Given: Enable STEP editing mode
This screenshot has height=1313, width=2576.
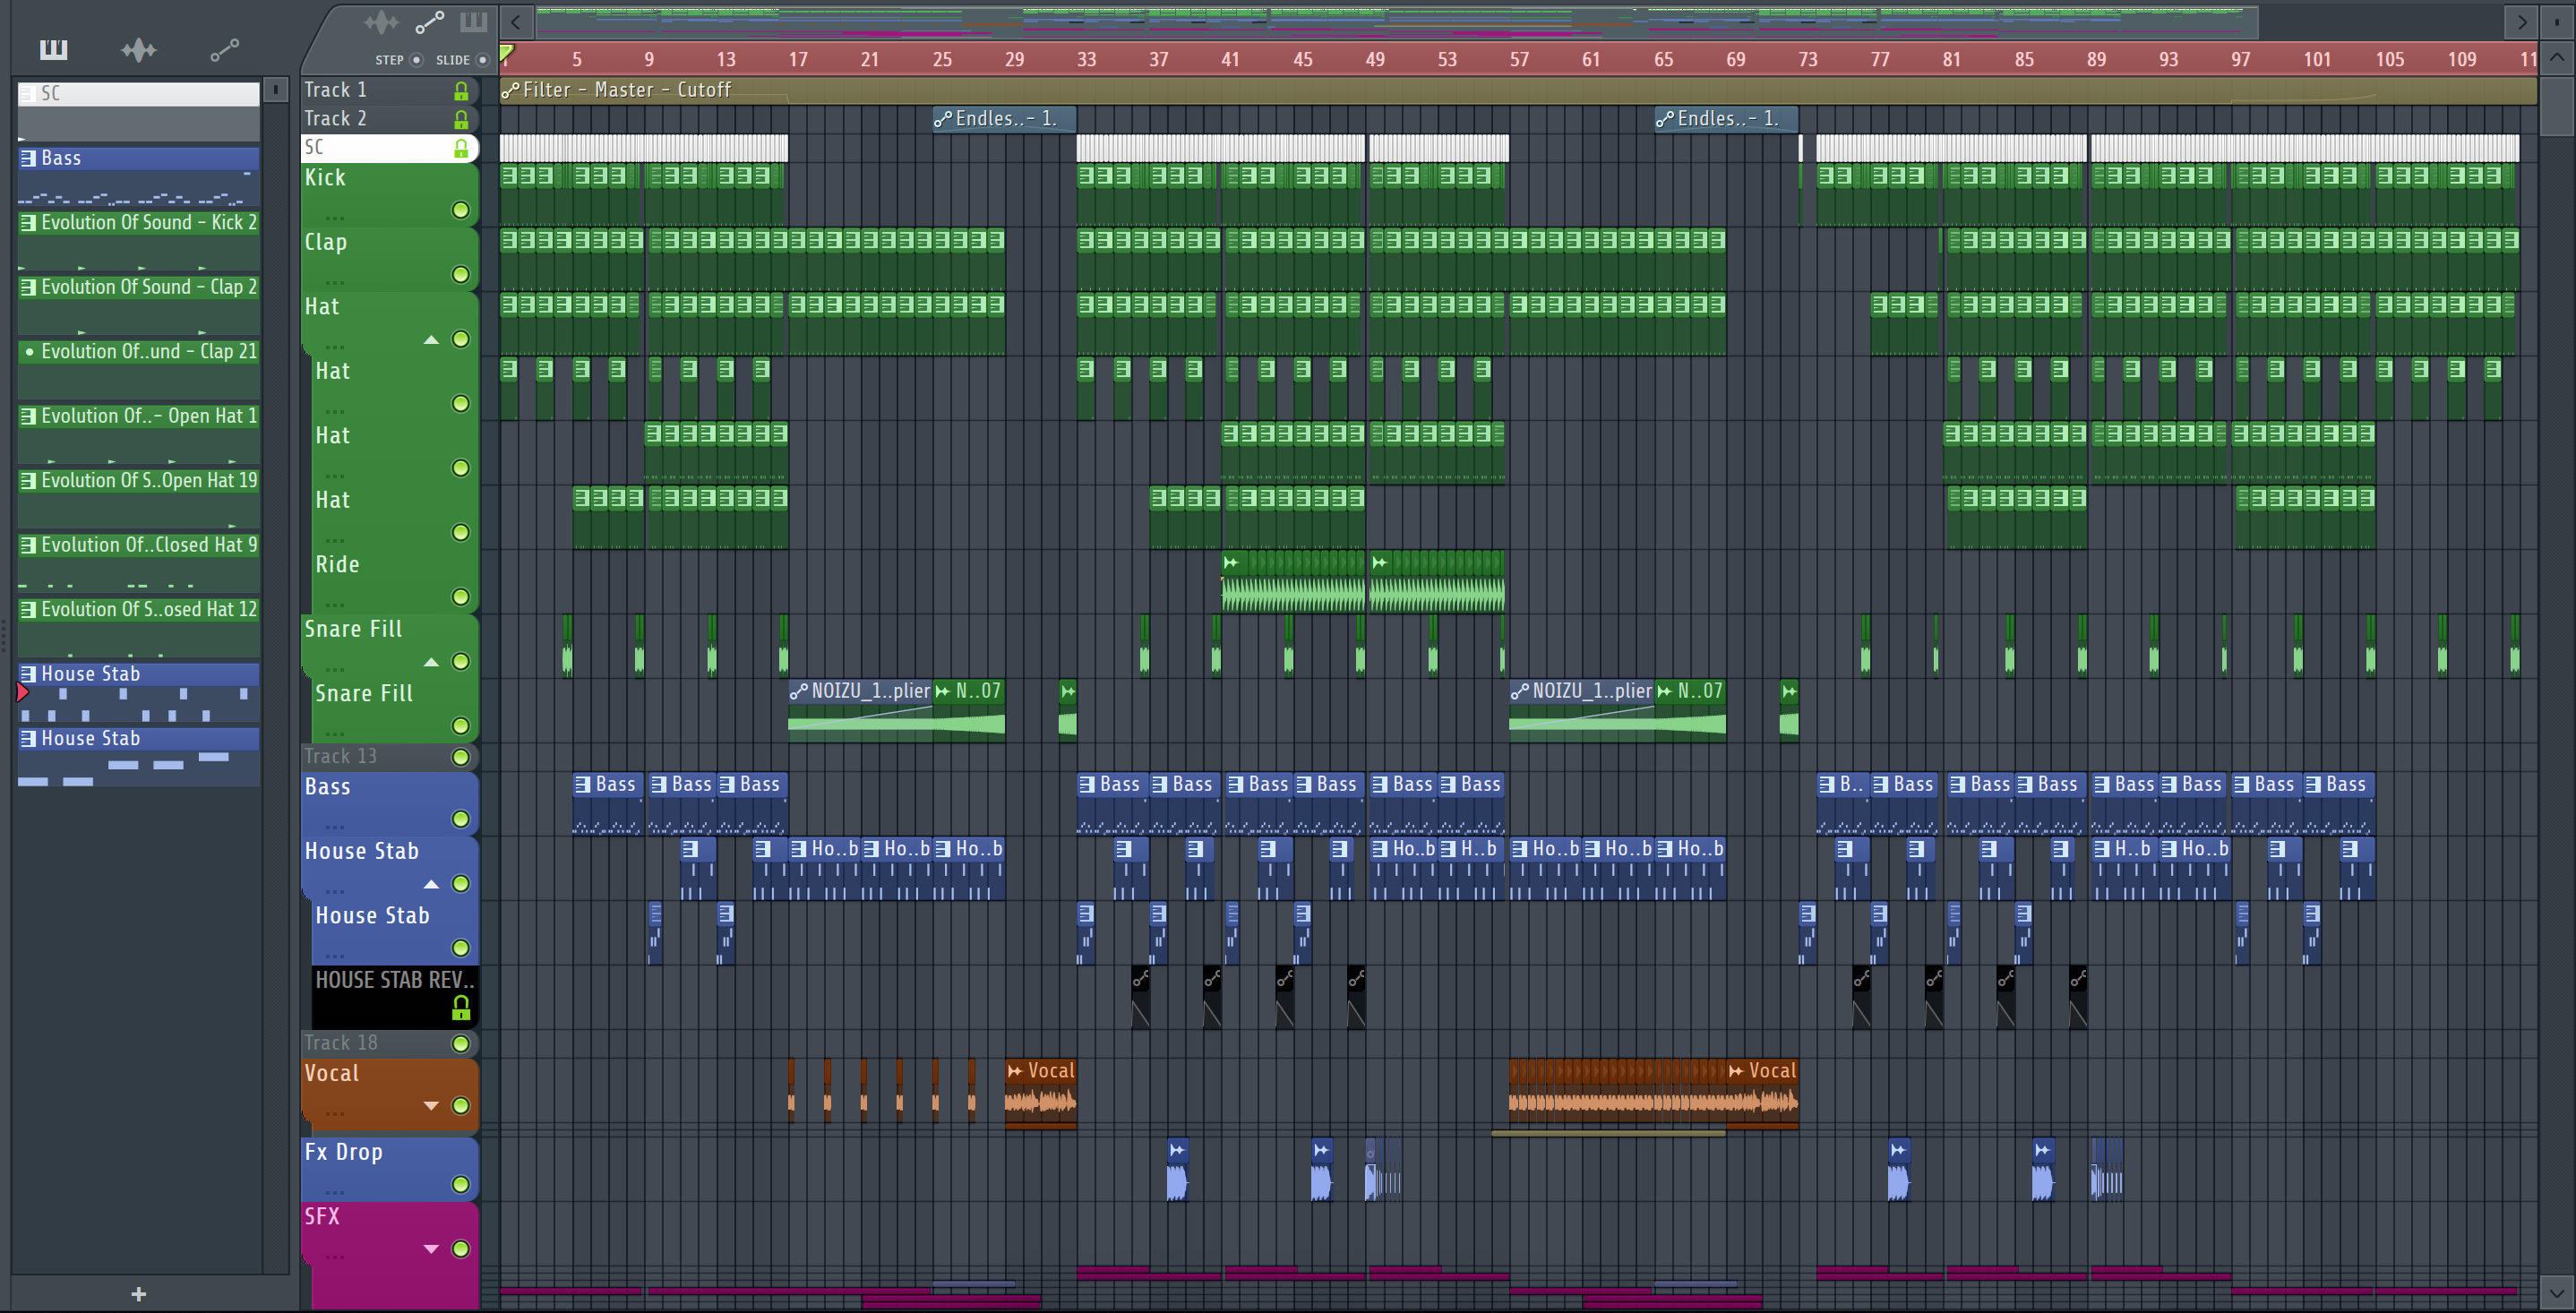Looking at the screenshot, I should pos(417,60).
